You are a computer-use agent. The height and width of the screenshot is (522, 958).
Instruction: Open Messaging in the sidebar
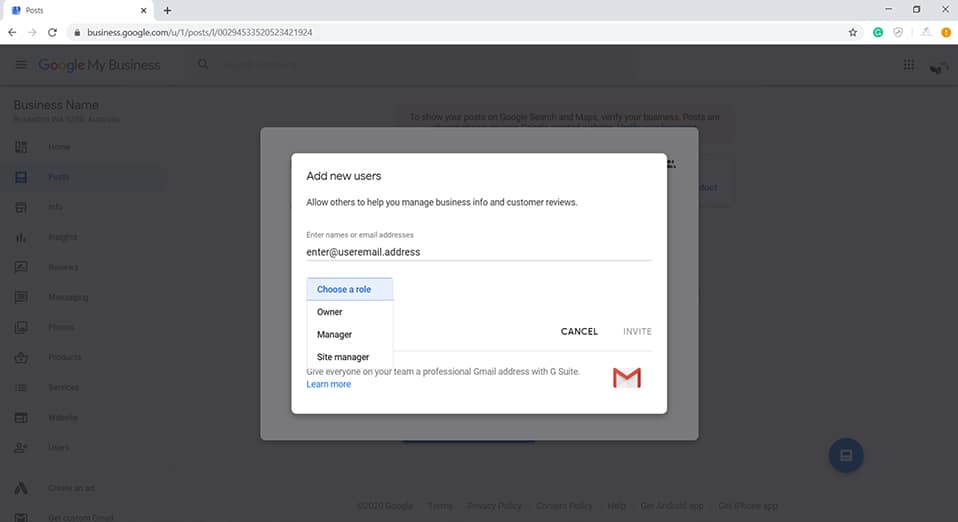68,297
